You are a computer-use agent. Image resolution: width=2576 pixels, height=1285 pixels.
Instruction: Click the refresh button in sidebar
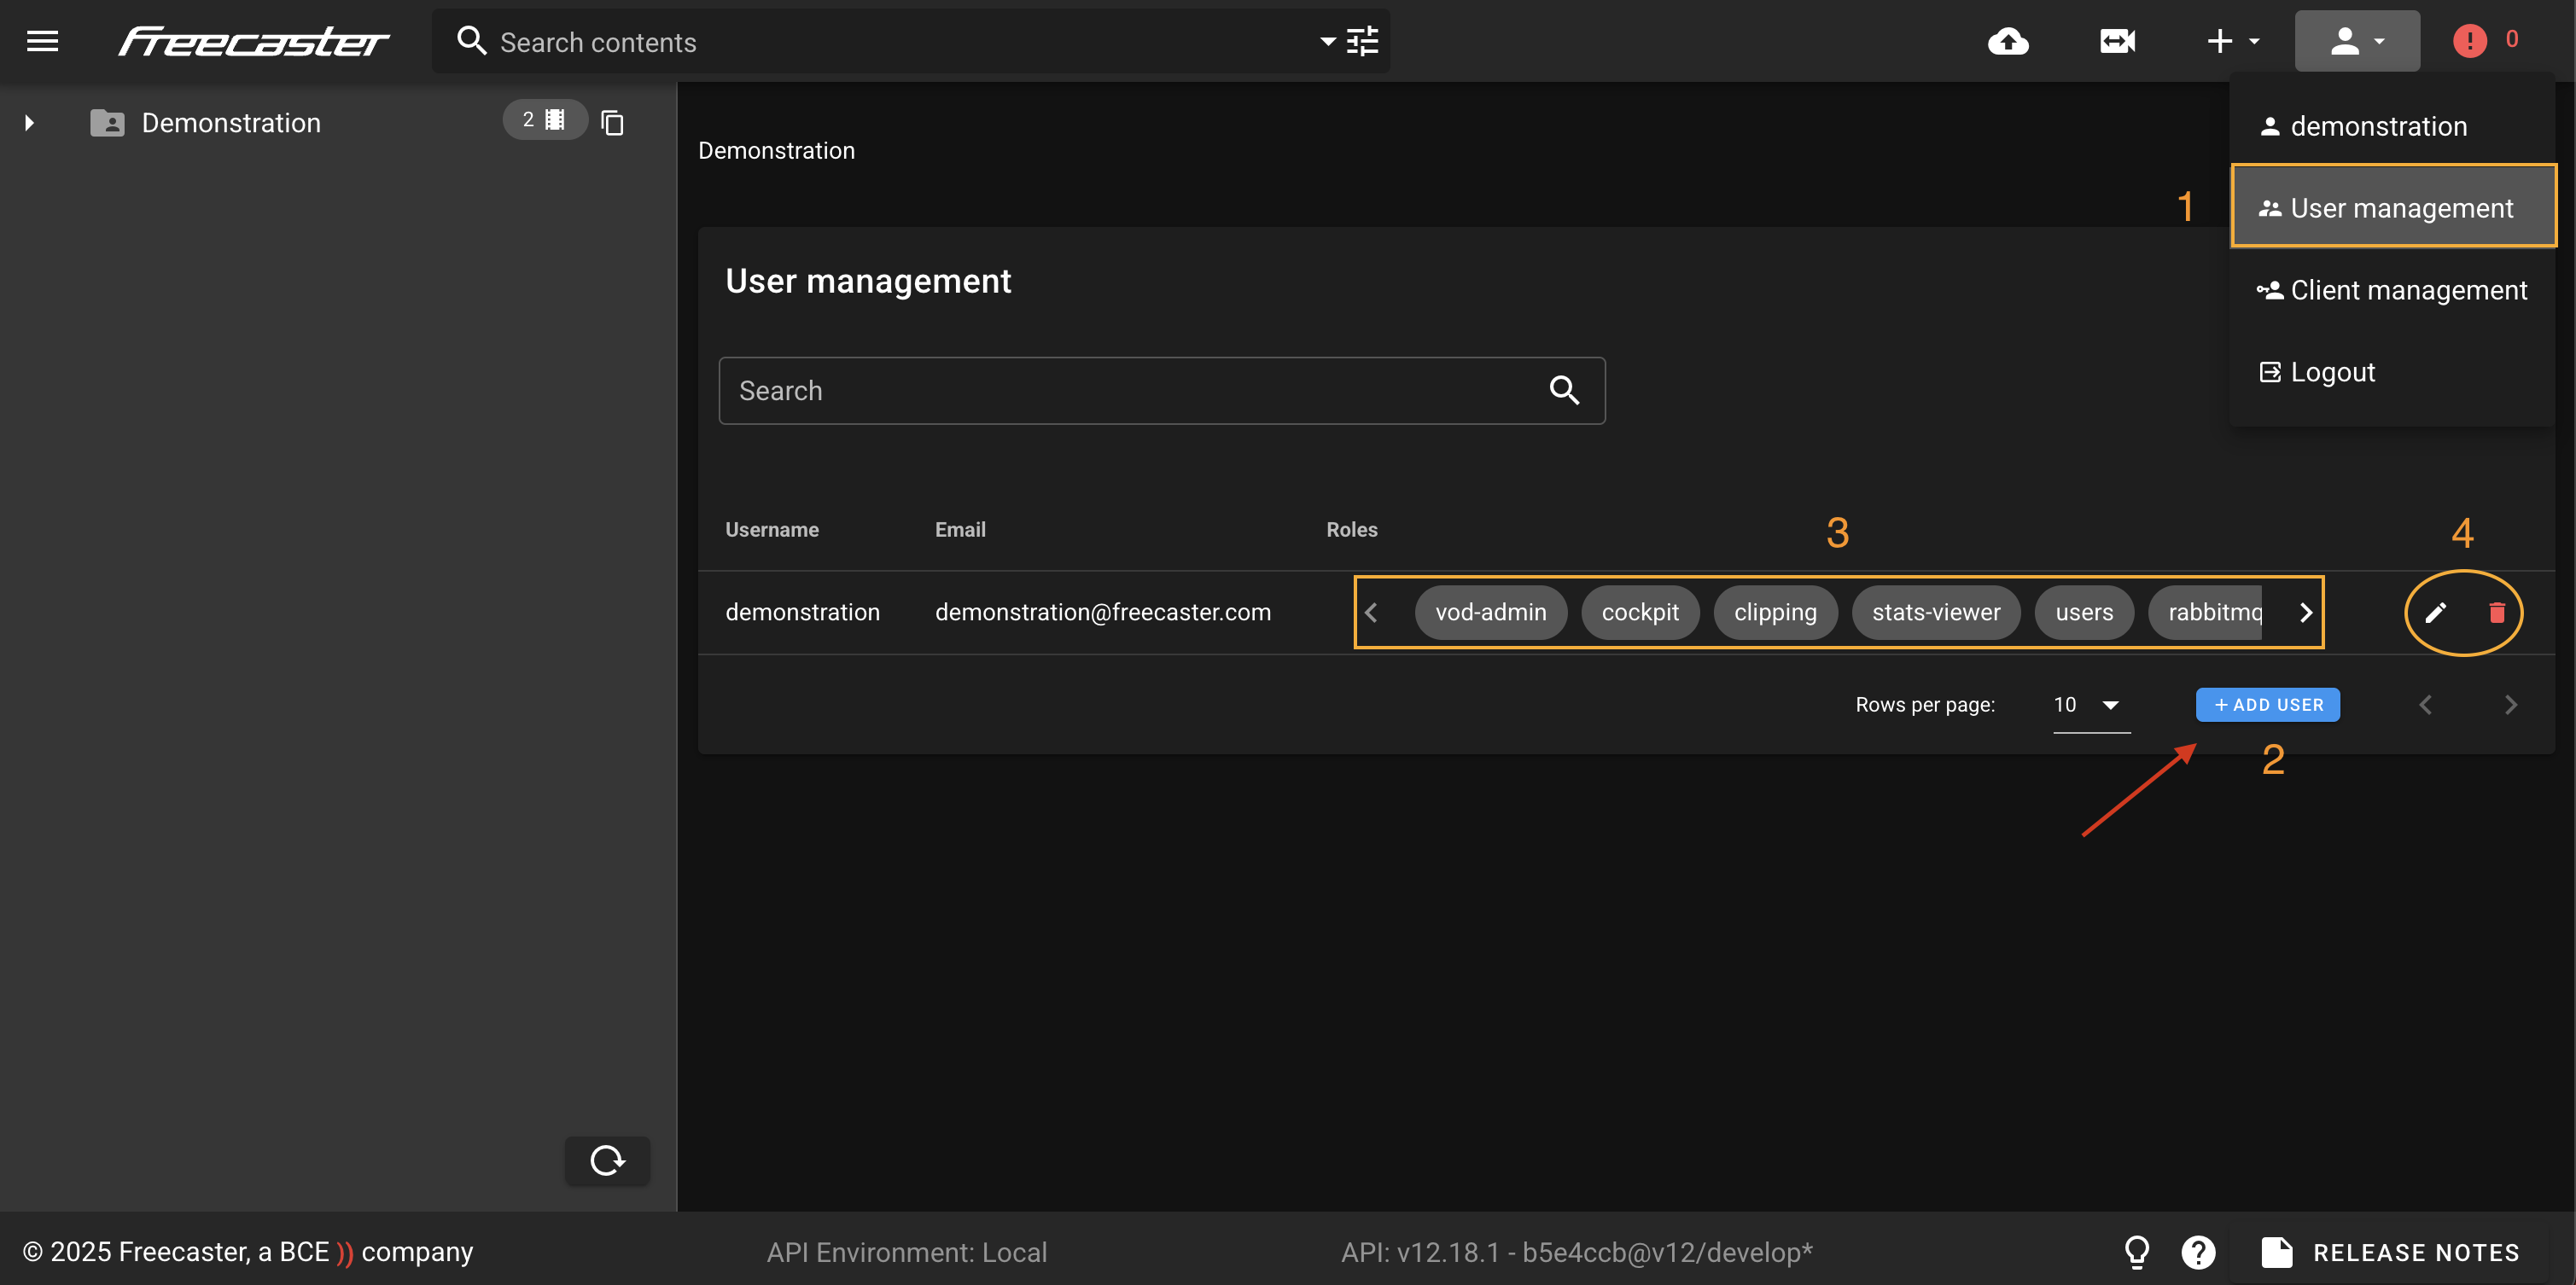607,1160
